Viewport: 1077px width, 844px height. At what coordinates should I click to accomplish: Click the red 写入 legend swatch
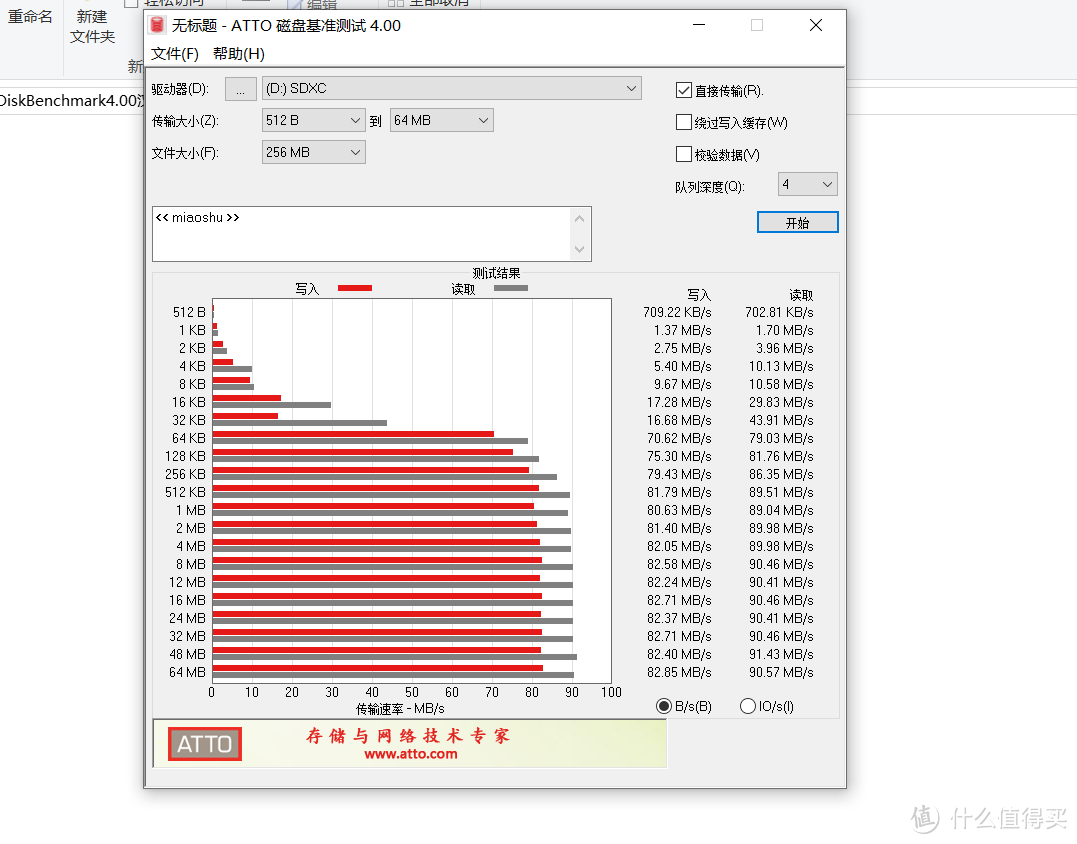(x=355, y=288)
